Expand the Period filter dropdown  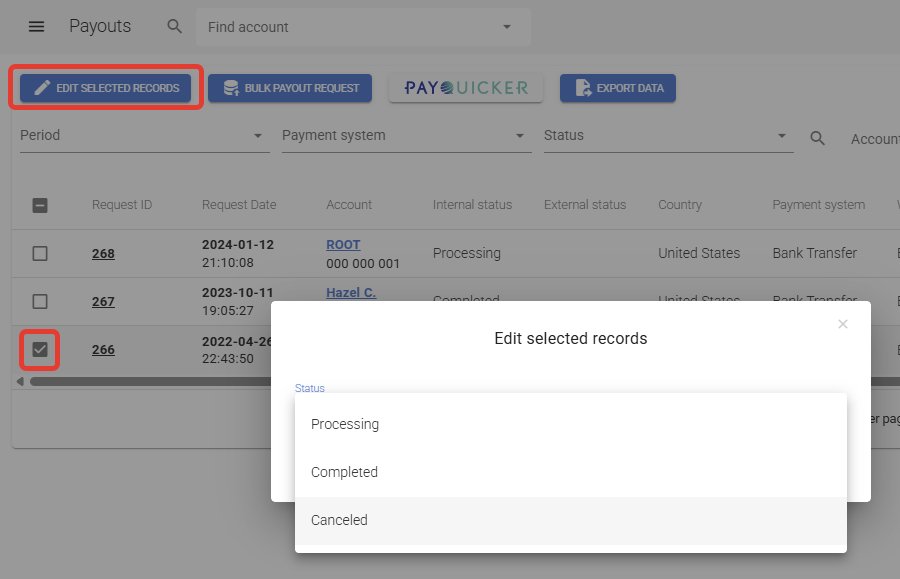(x=144, y=136)
